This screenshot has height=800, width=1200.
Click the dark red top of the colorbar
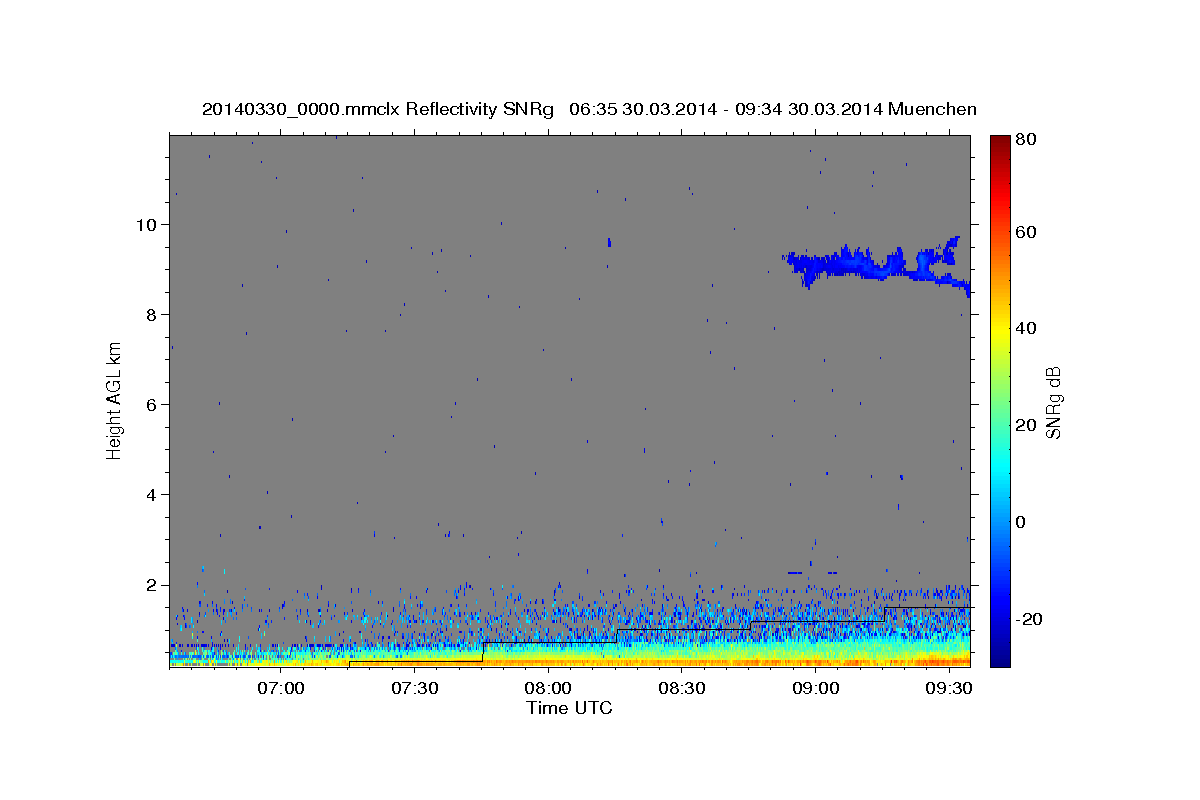pyautogui.click(x=999, y=145)
